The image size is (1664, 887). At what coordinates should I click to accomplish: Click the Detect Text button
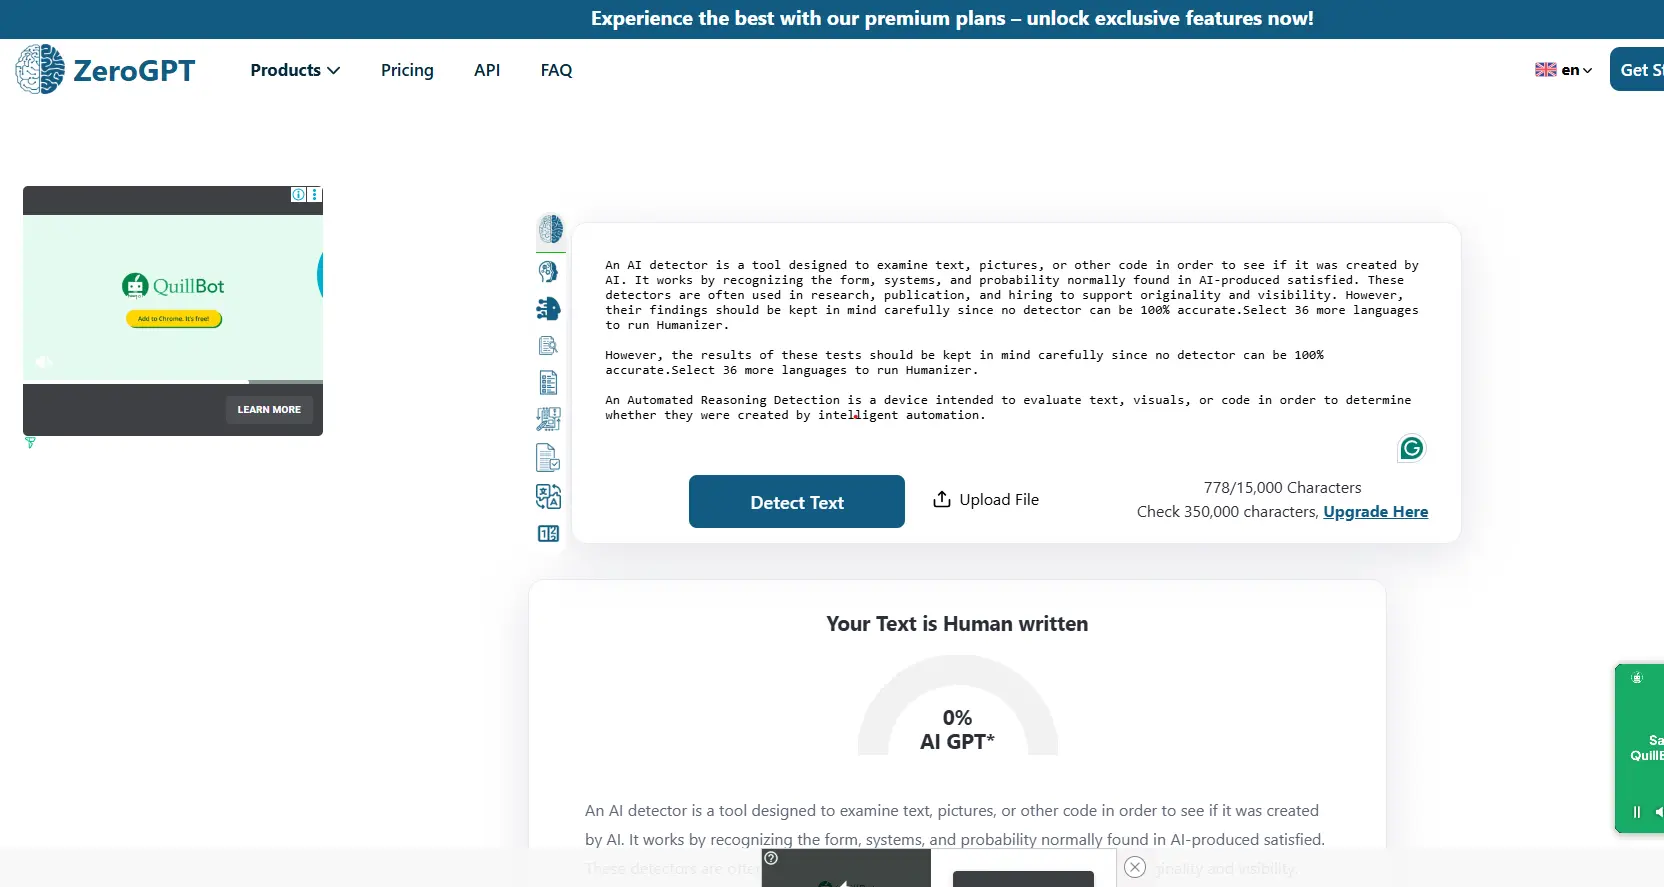coord(797,501)
